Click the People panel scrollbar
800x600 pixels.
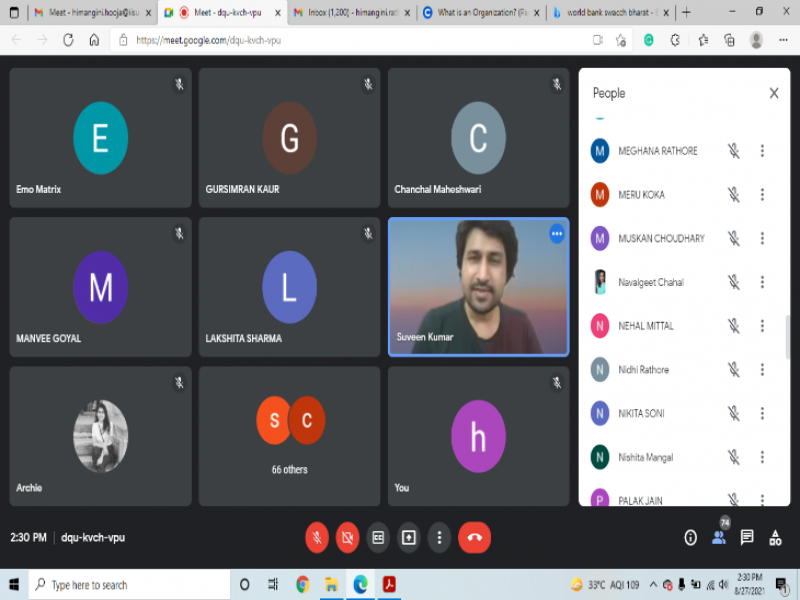[787, 336]
